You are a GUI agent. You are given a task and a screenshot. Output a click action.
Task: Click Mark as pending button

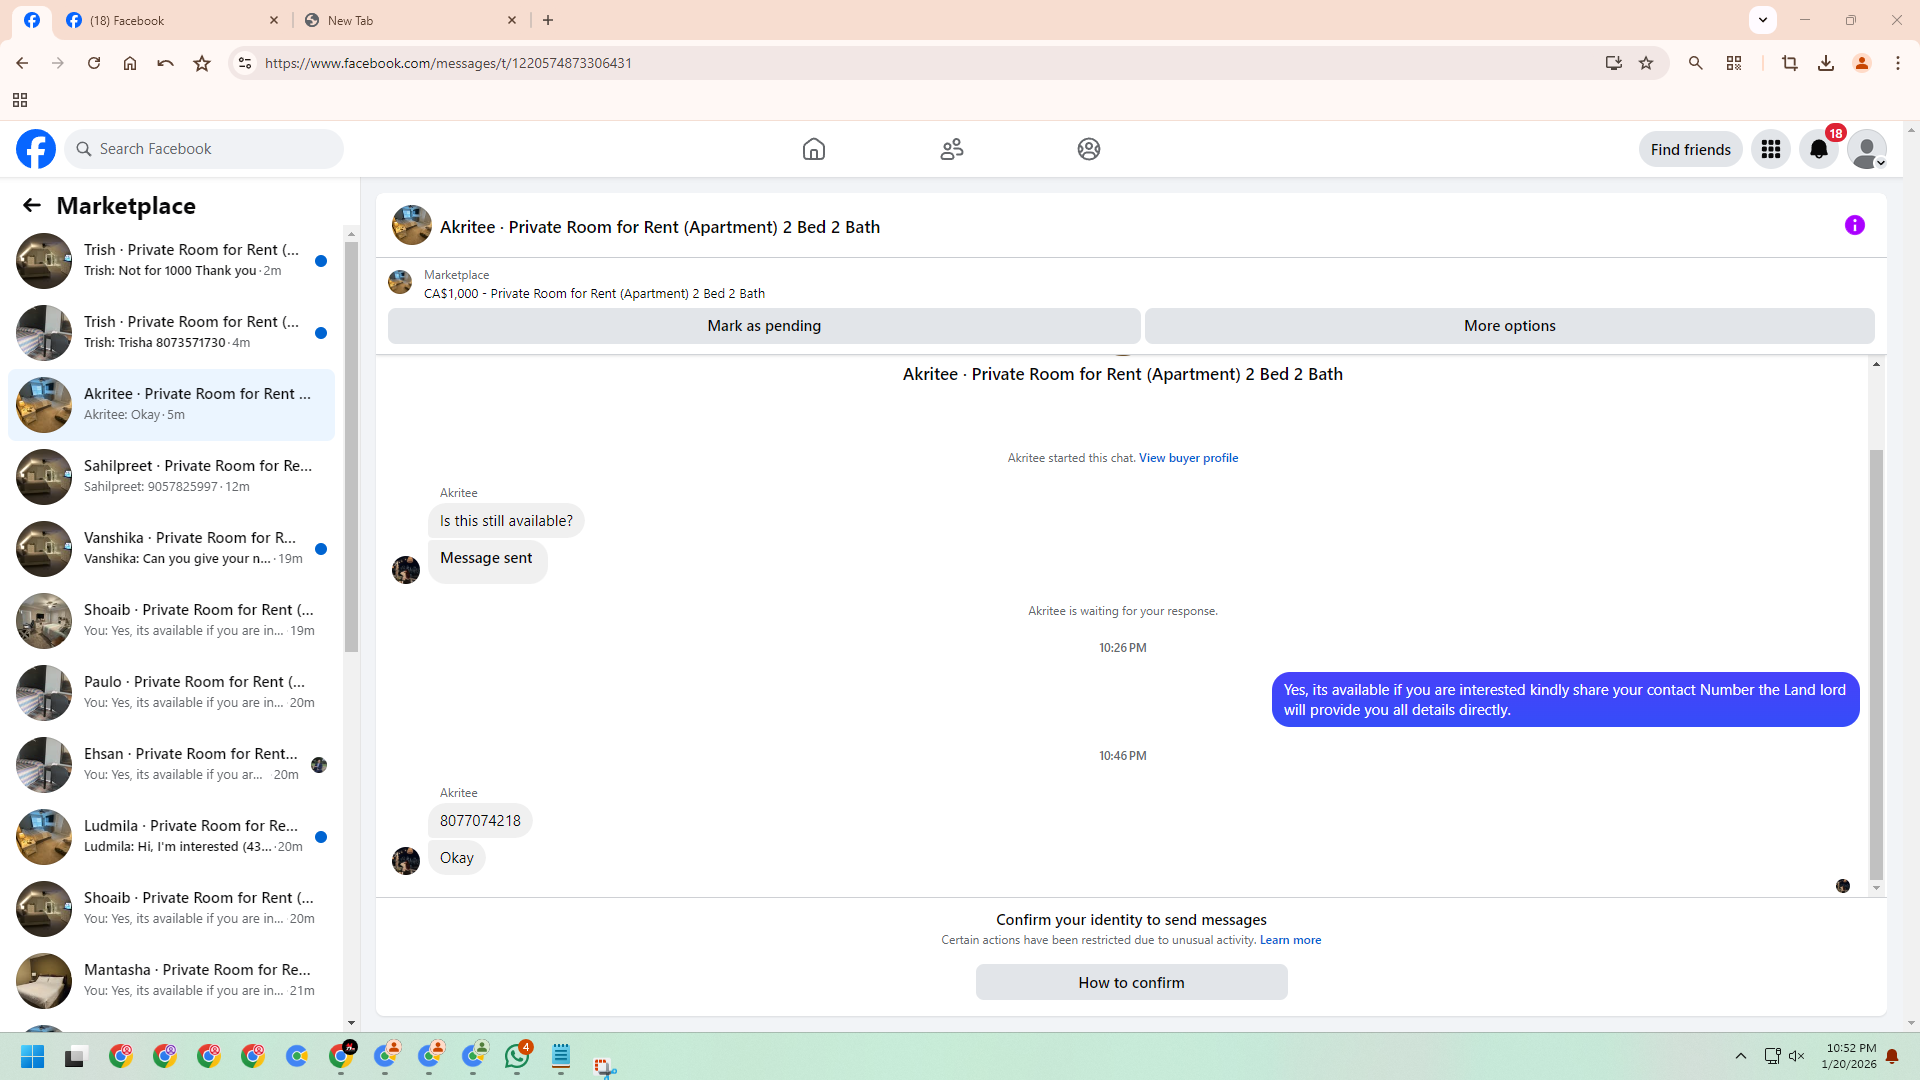click(764, 326)
